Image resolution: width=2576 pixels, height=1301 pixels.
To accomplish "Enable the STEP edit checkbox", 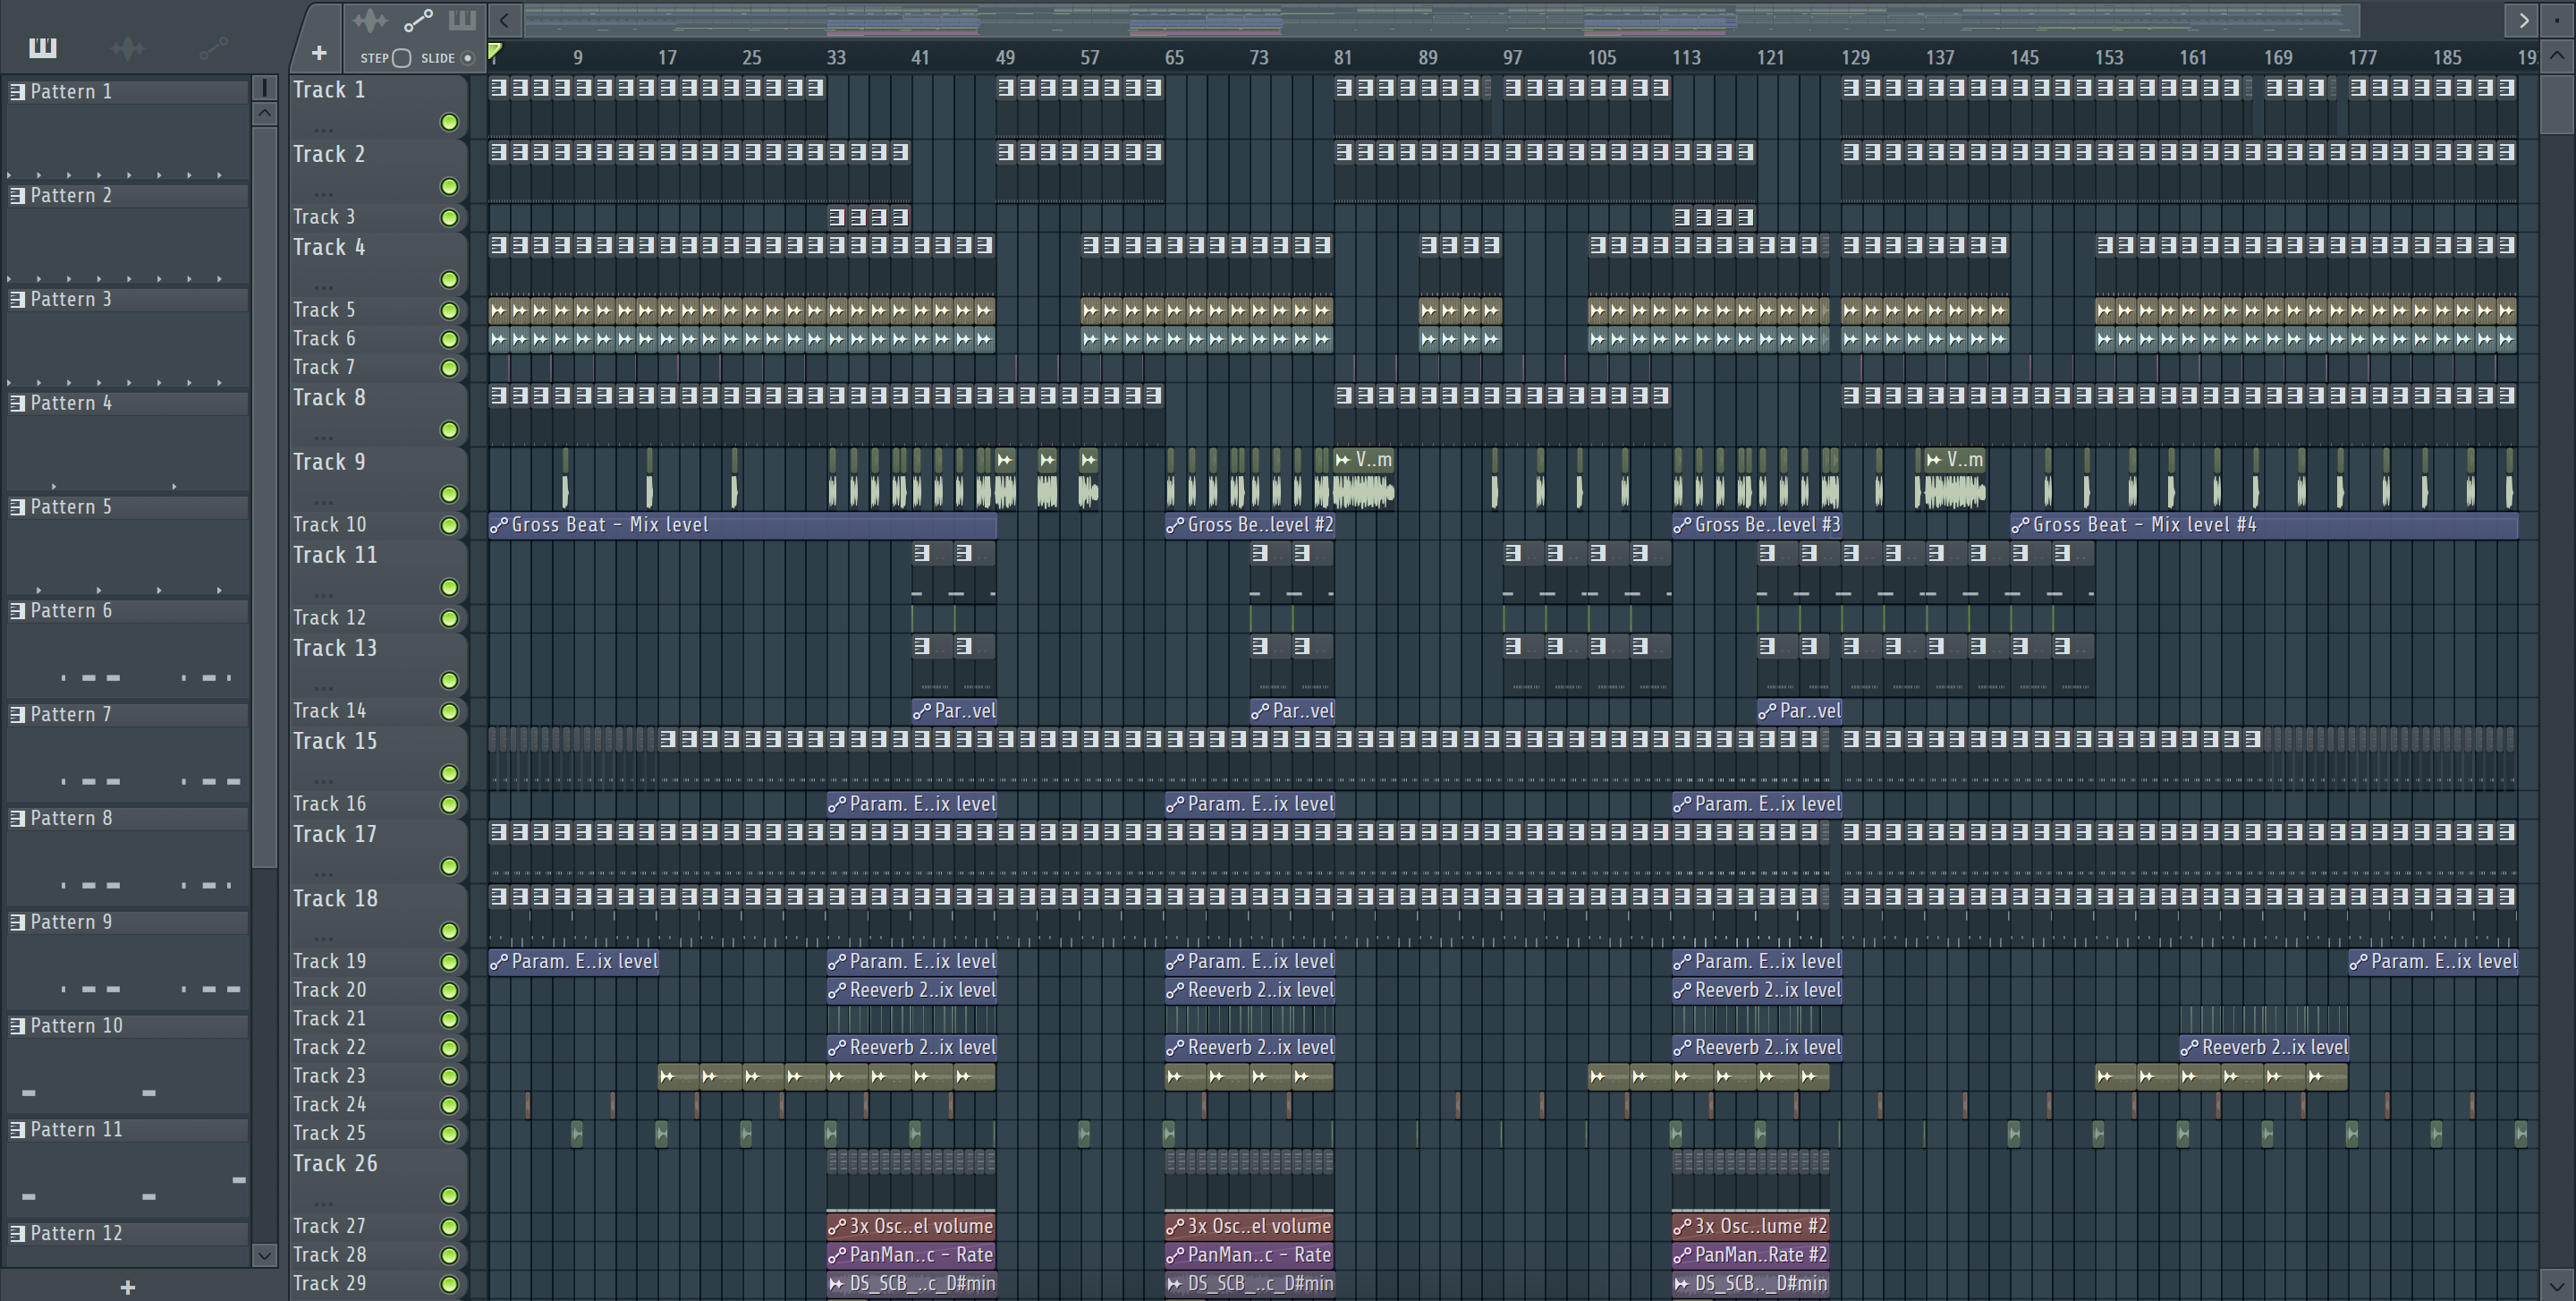I will click(x=402, y=58).
